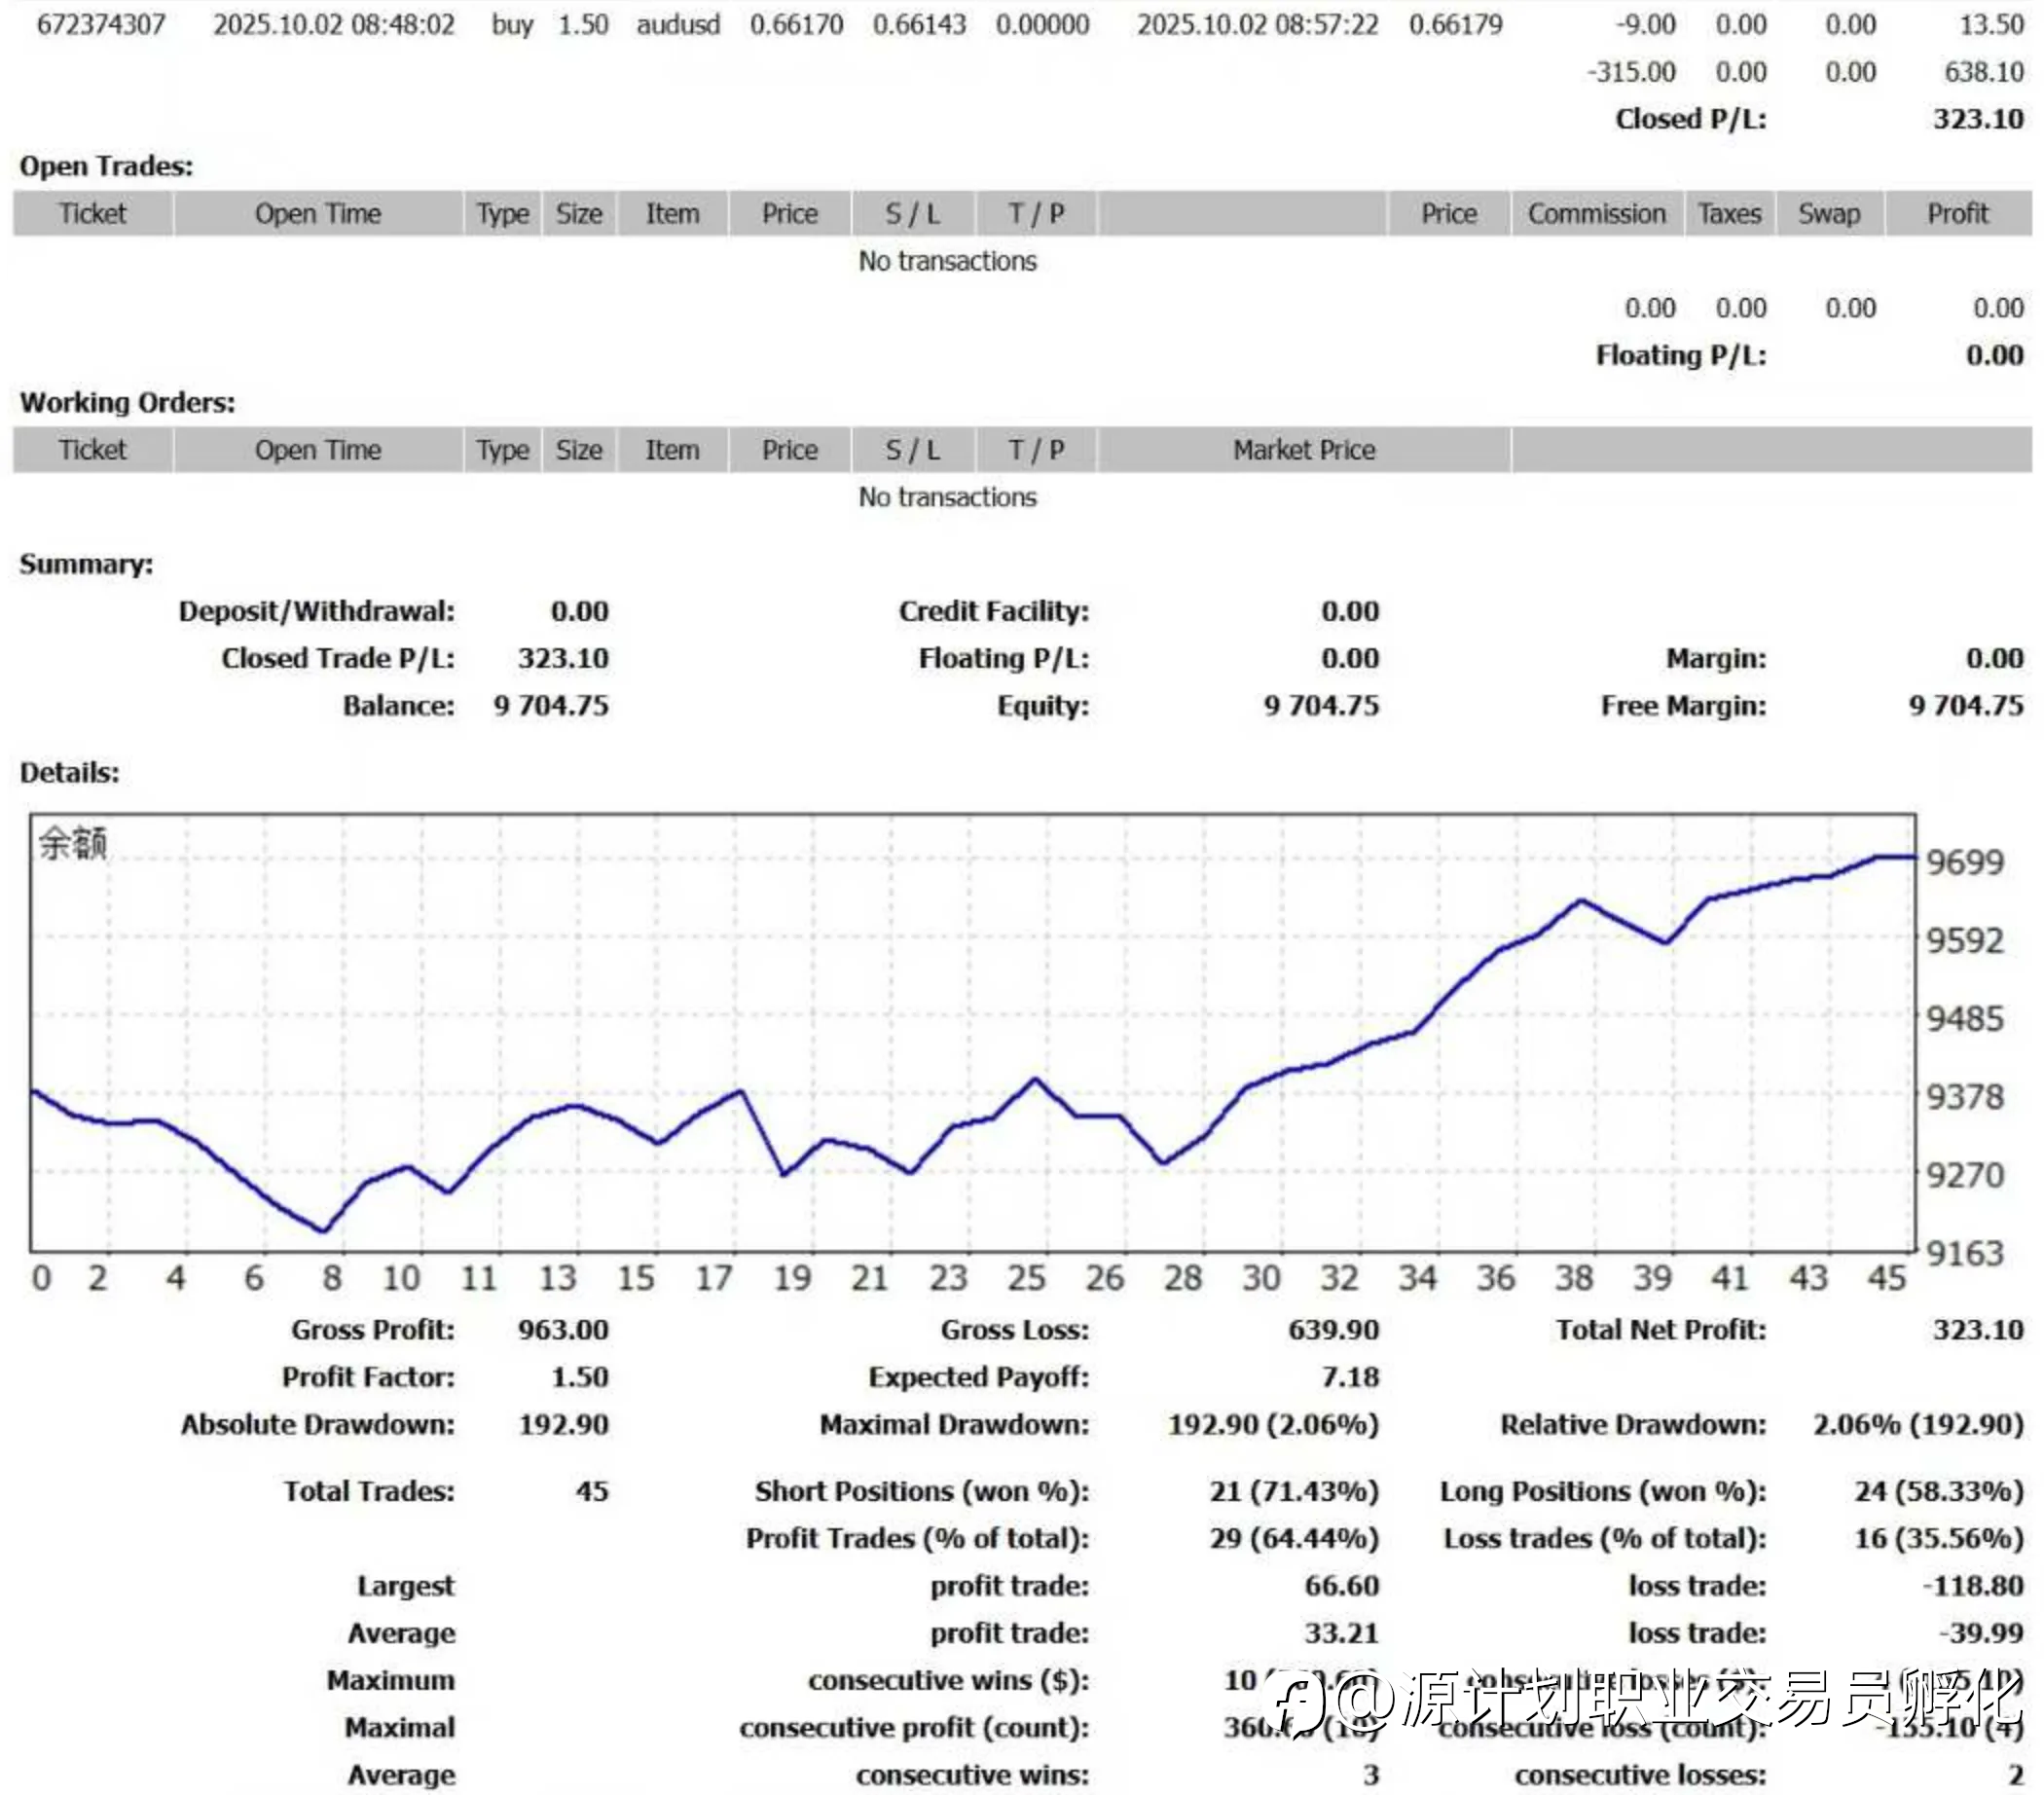This screenshot has width=2044, height=1795.
Task: Click the Commission column header
Action: tap(1596, 214)
